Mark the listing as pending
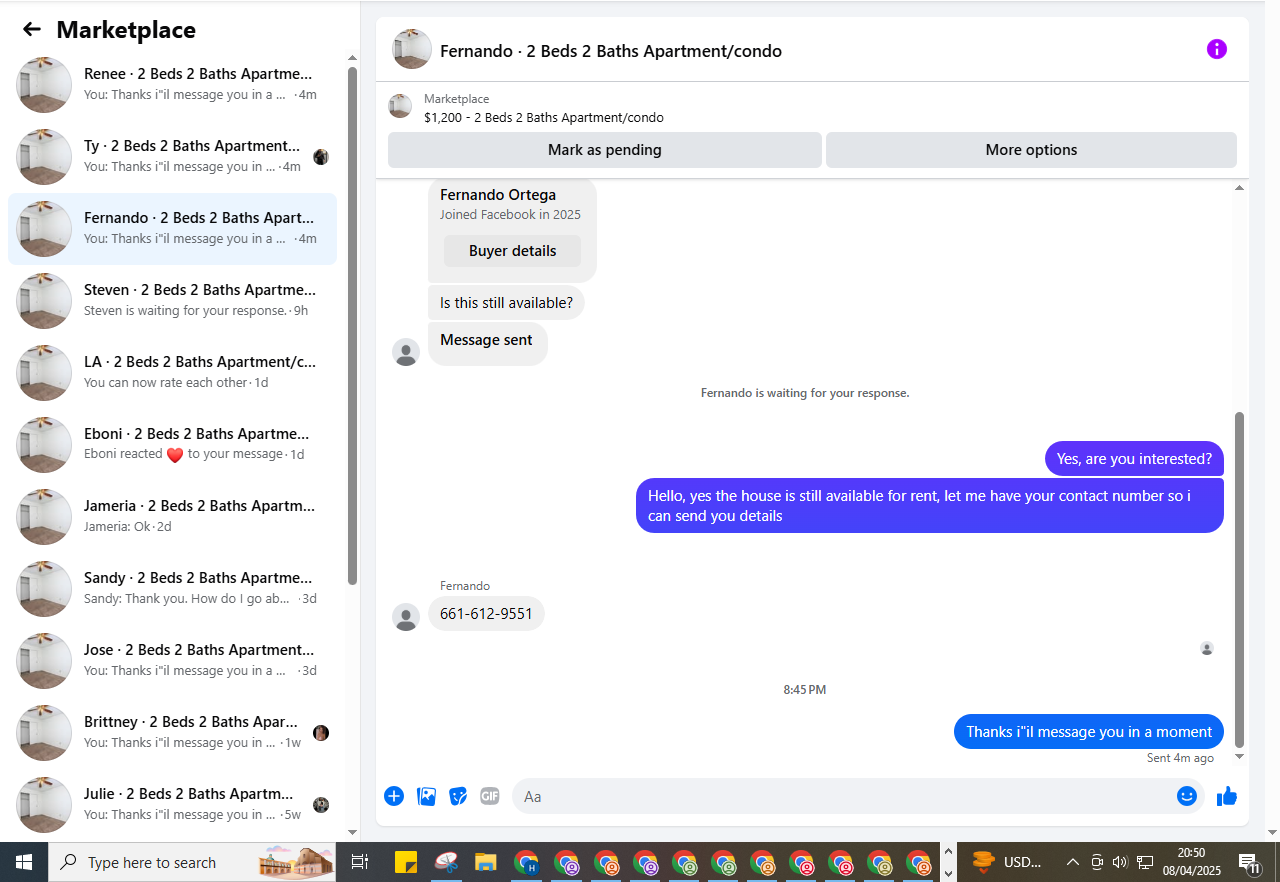The height and width of the screenshot is (882, 1280). (x=605, y=150)
